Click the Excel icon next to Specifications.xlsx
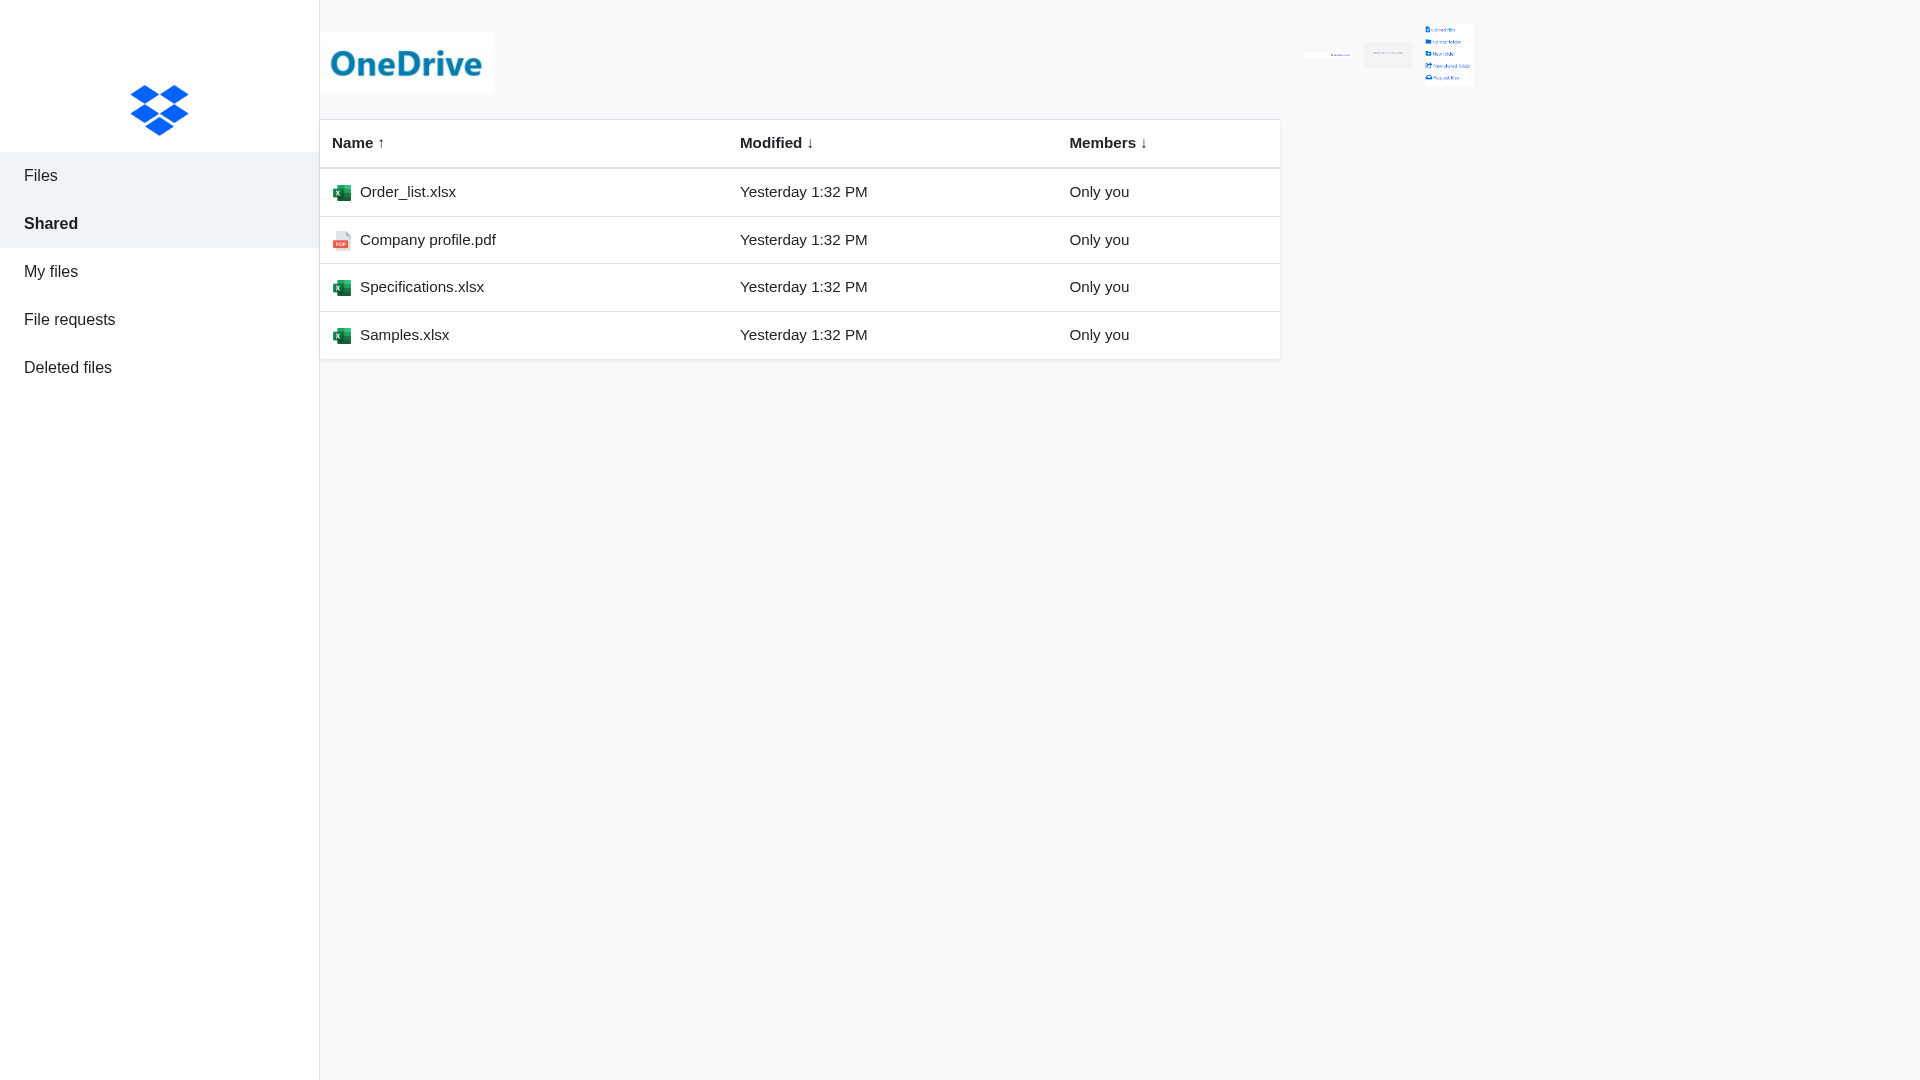 pyautogui.click(x=342, y=288)
